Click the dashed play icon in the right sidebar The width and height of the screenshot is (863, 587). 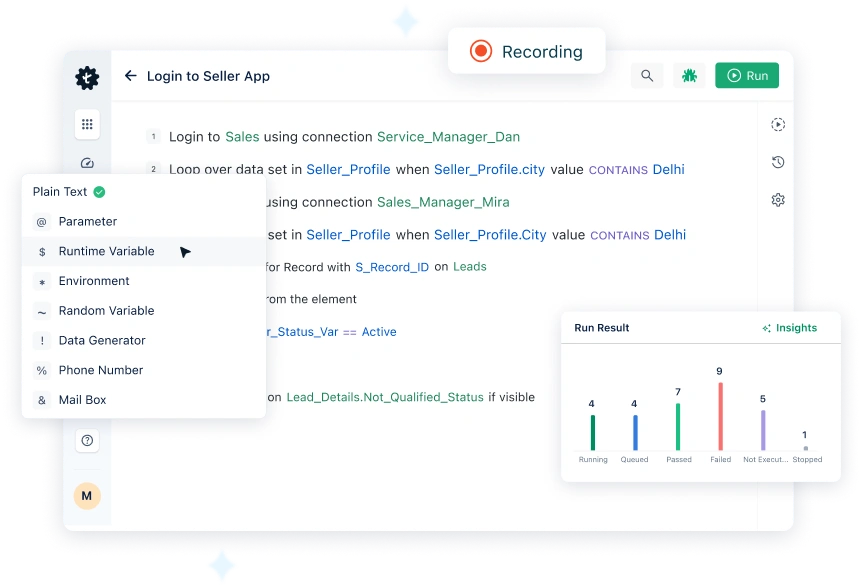click(x=778, y=124)
